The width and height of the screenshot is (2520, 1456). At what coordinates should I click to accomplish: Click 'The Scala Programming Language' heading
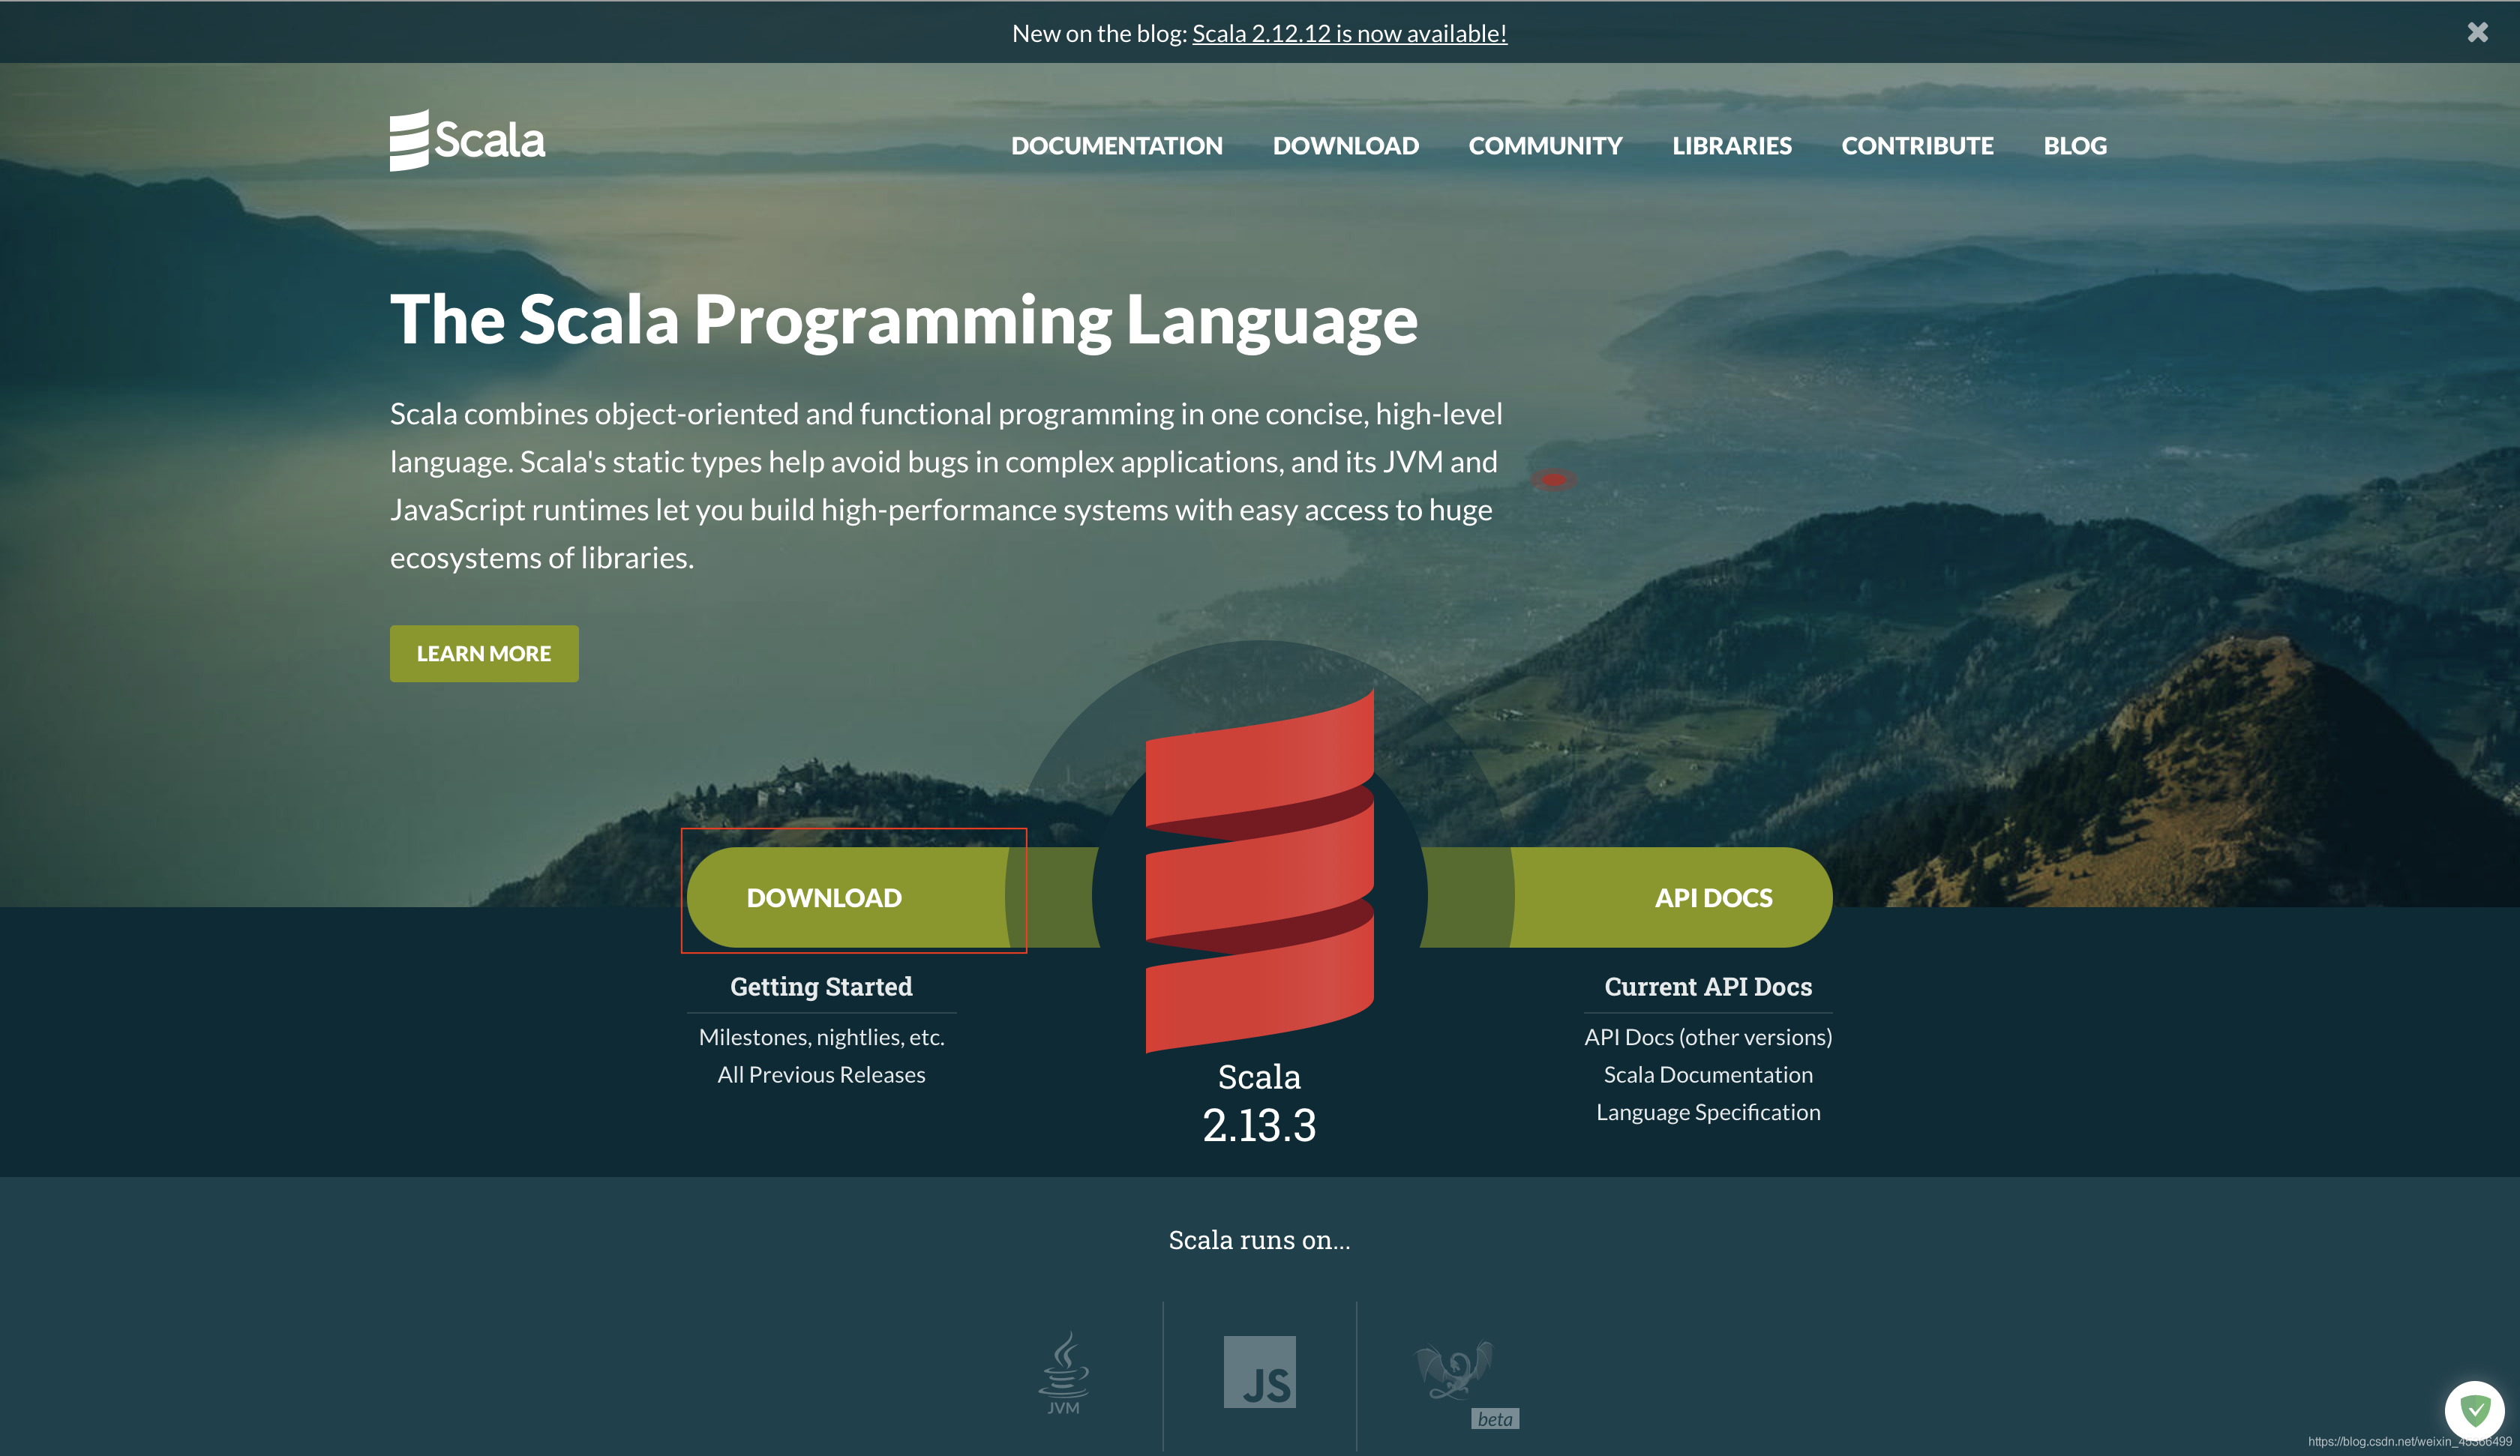tap(903, 320)
